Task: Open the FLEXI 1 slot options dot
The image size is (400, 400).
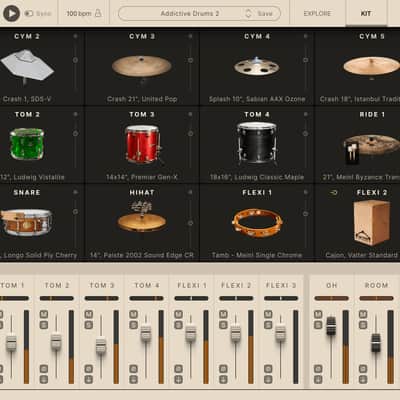Action: tap(305, 192)
